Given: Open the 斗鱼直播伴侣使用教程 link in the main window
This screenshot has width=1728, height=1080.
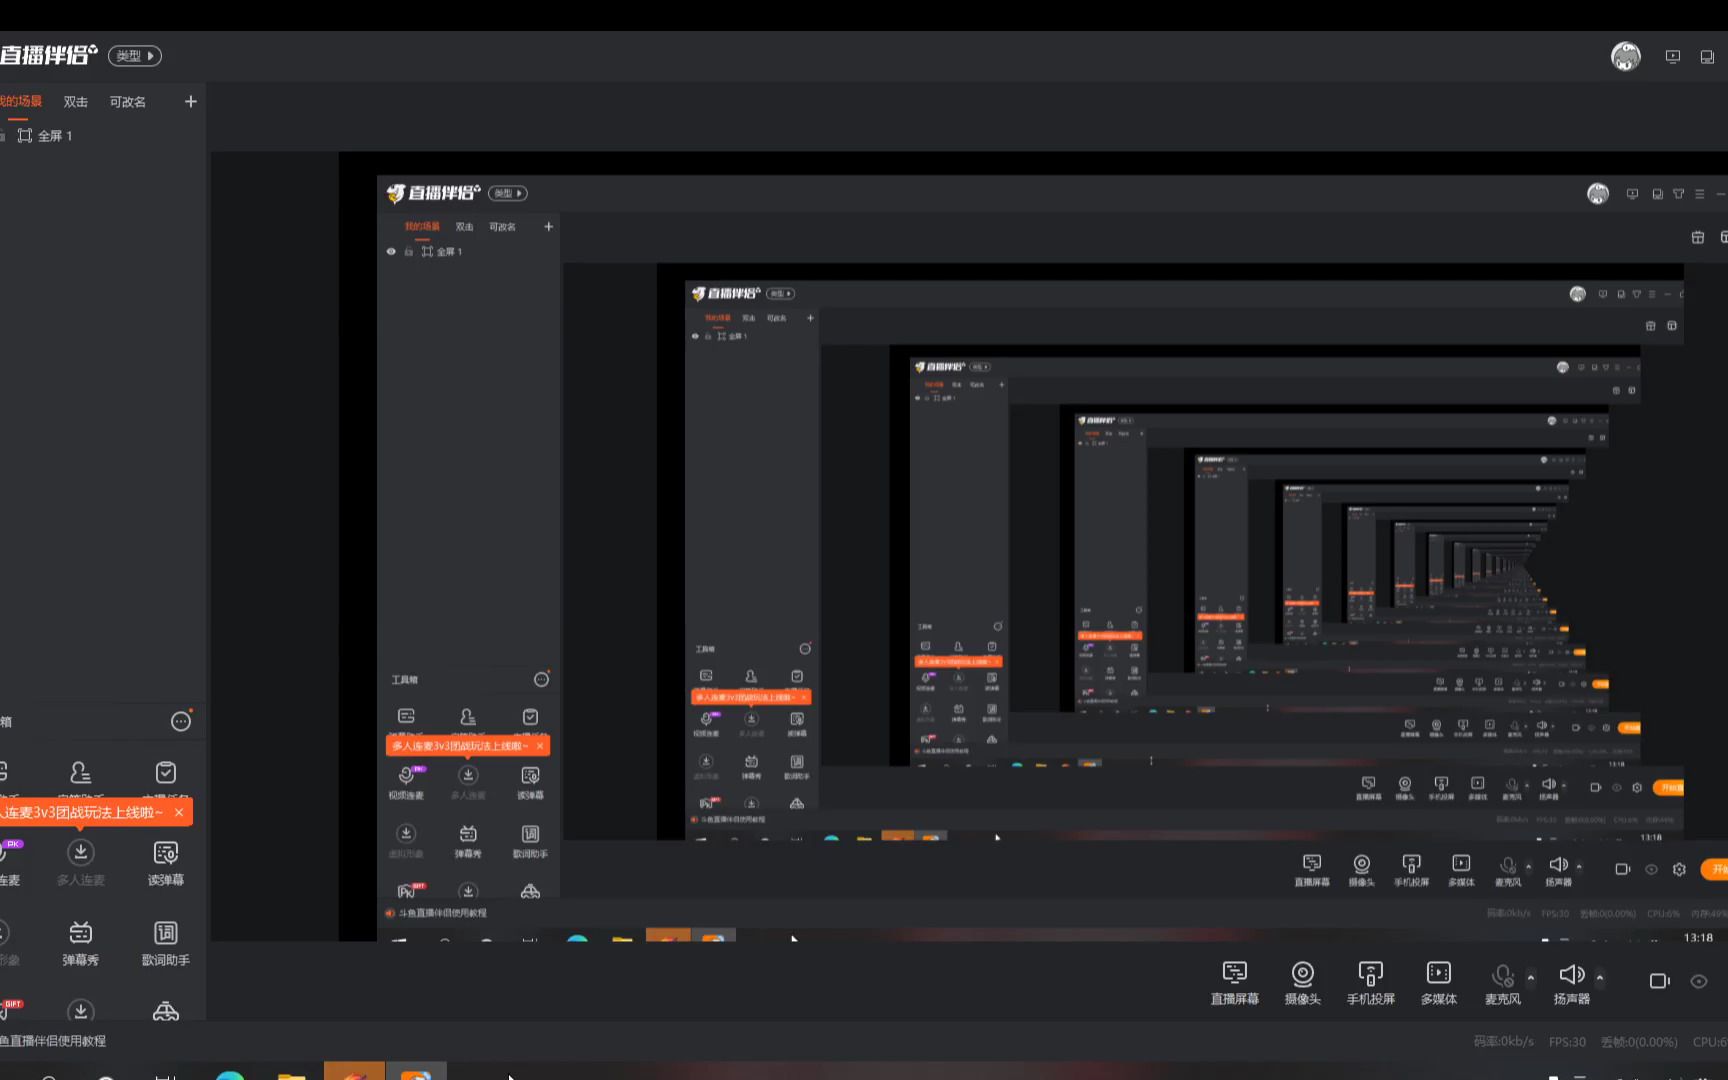Looking at the screenshot, I should point(53,1041).
